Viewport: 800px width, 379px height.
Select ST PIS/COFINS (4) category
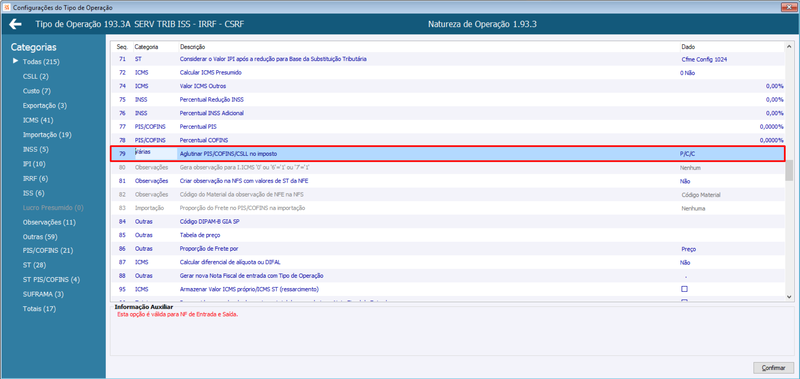coord(51,280)
